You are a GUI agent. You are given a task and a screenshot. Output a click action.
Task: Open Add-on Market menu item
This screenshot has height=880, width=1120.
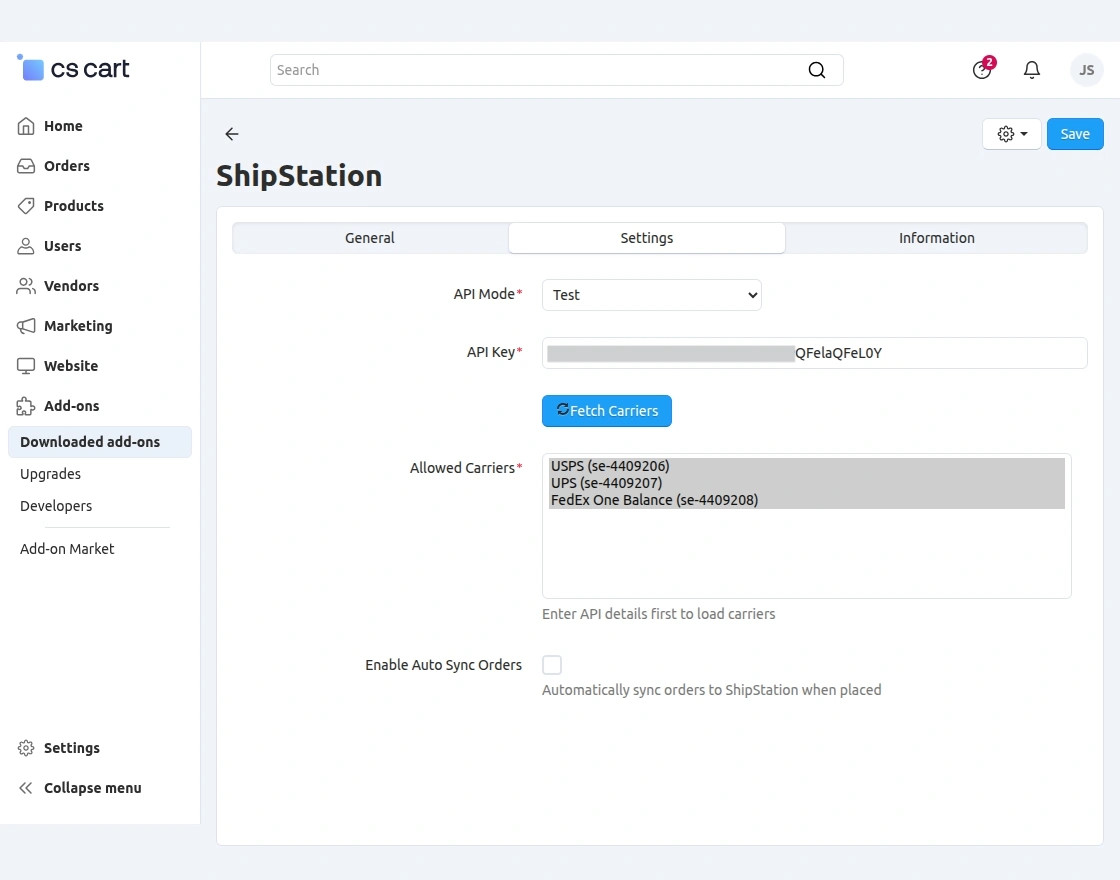click(x=66, y=549)
